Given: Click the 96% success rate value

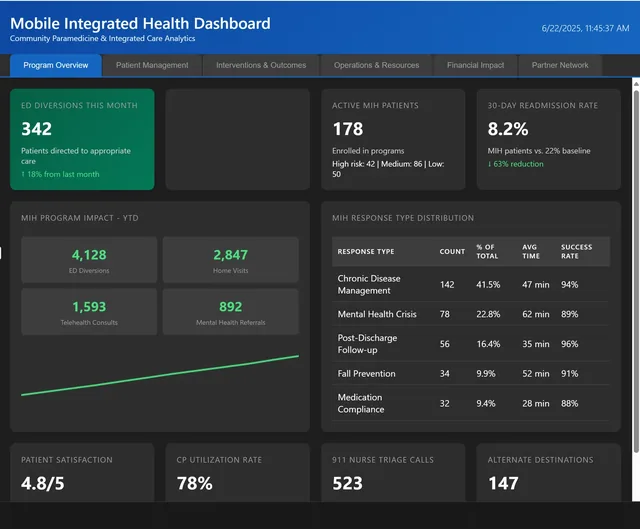Looking at the screenshot, I should 569,344.
